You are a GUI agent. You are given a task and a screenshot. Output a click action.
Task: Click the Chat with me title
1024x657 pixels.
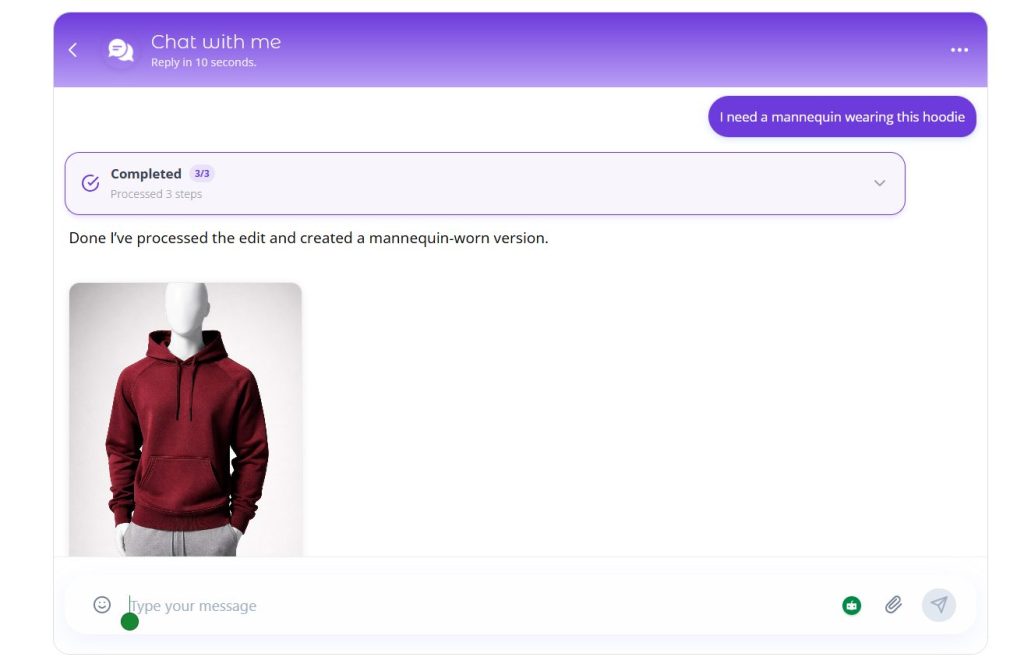click(x=215, y=41)
